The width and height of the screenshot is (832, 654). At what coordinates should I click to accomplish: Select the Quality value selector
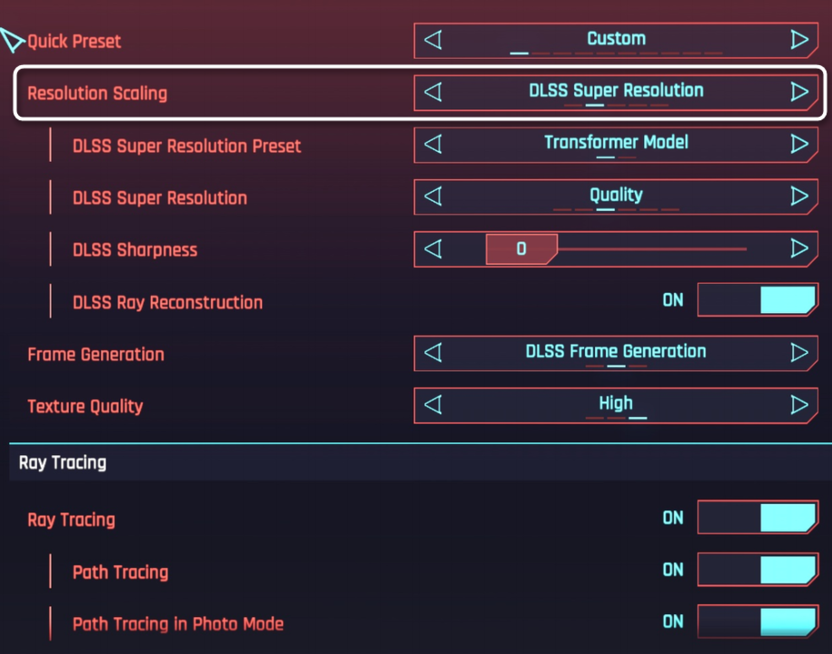(x=616, y=196)
